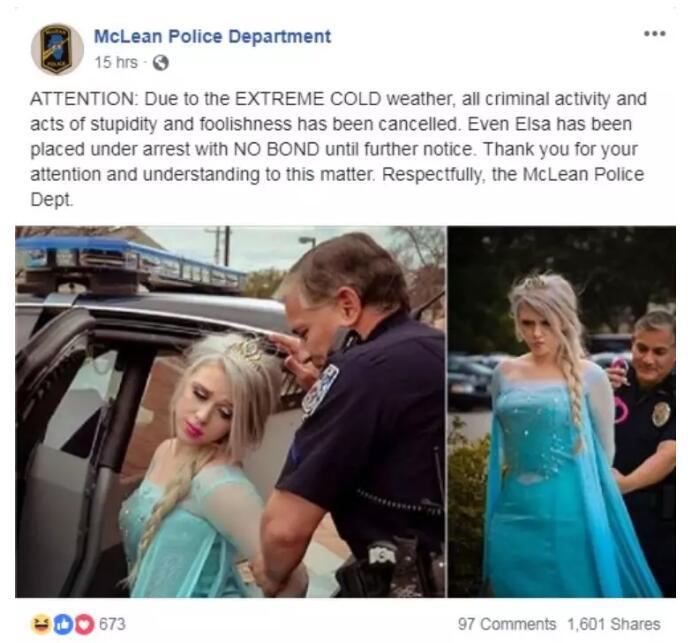Click the blue Like thumbs-up reaction icon

point(63,624)
